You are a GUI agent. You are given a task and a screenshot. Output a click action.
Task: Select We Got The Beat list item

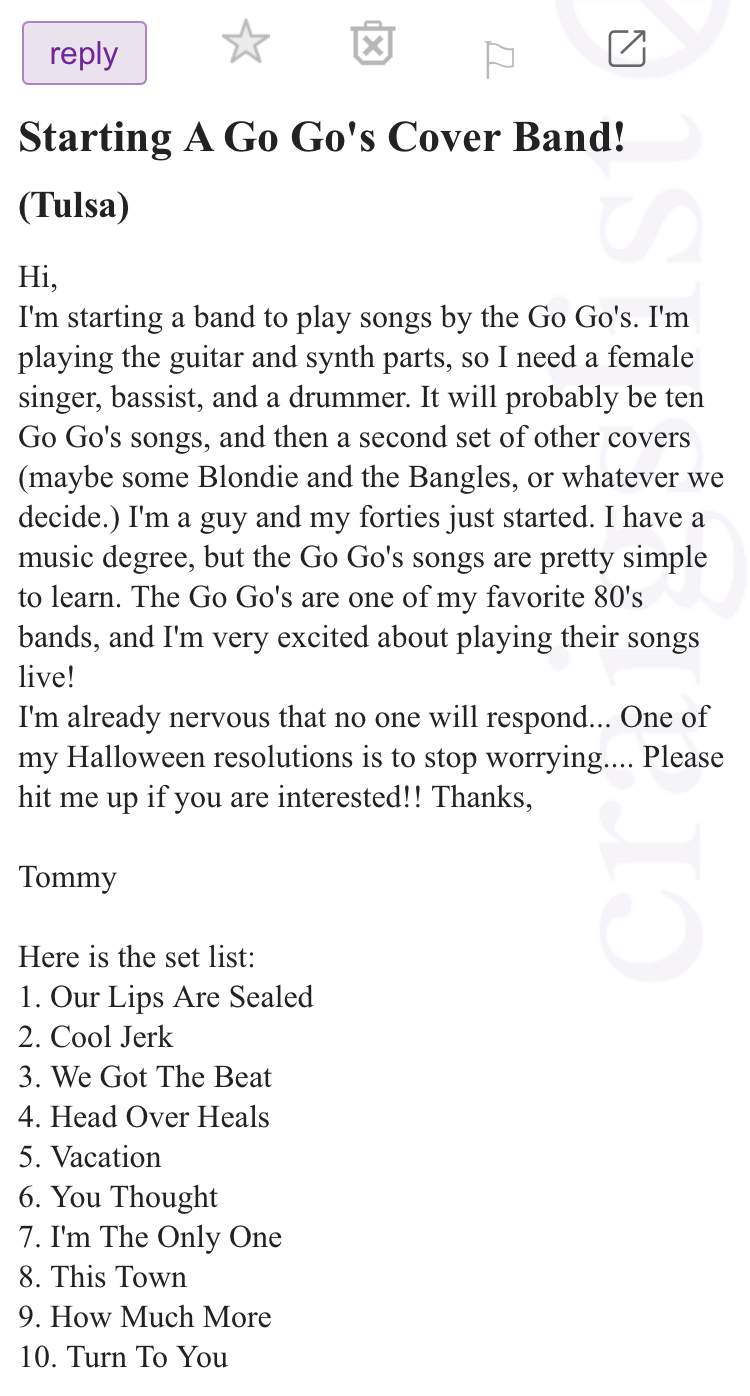(145, 1077)
